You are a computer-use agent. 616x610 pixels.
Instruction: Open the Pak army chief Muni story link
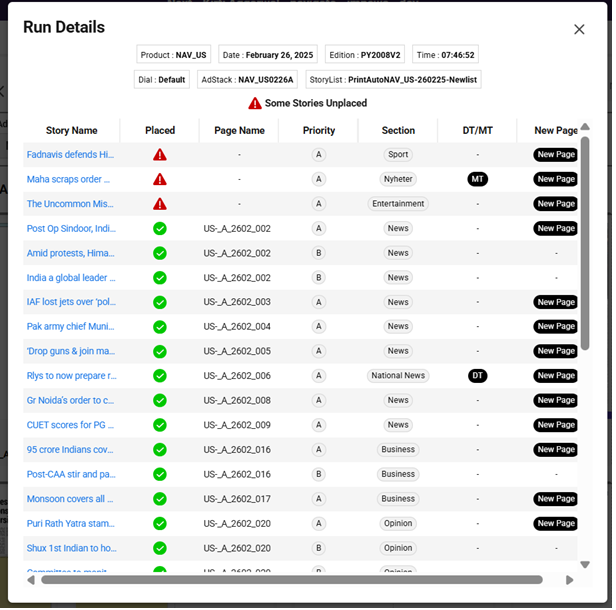[x=70, y=327]
